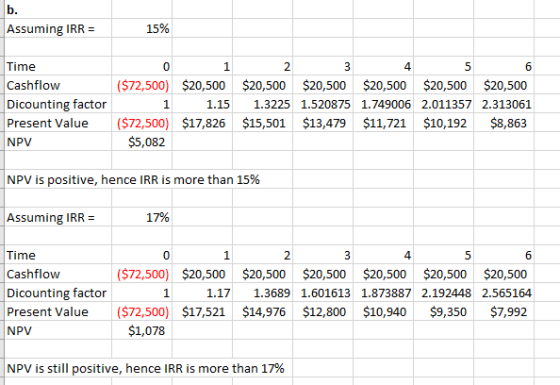Select the 17% IRR assumption cell
Image resolution: width=560 pixels, height=385 pixels.
click(142, 217)
